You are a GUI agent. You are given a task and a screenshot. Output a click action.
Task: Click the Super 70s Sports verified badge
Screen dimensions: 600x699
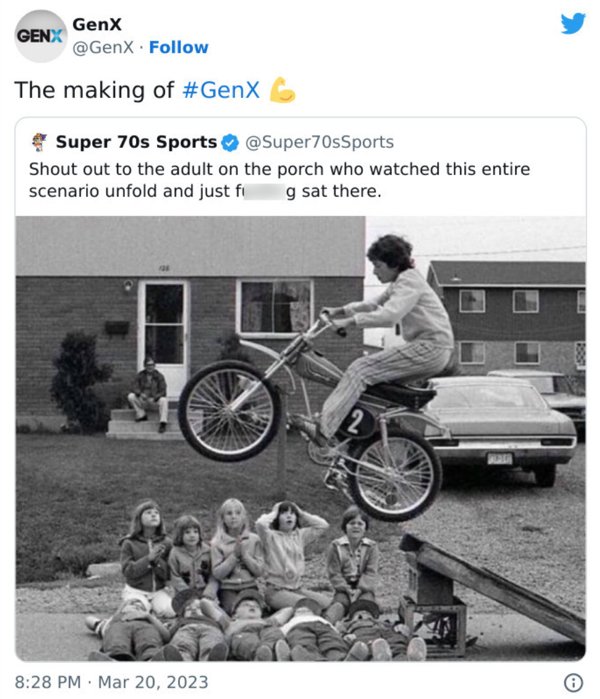pos(230,143)
